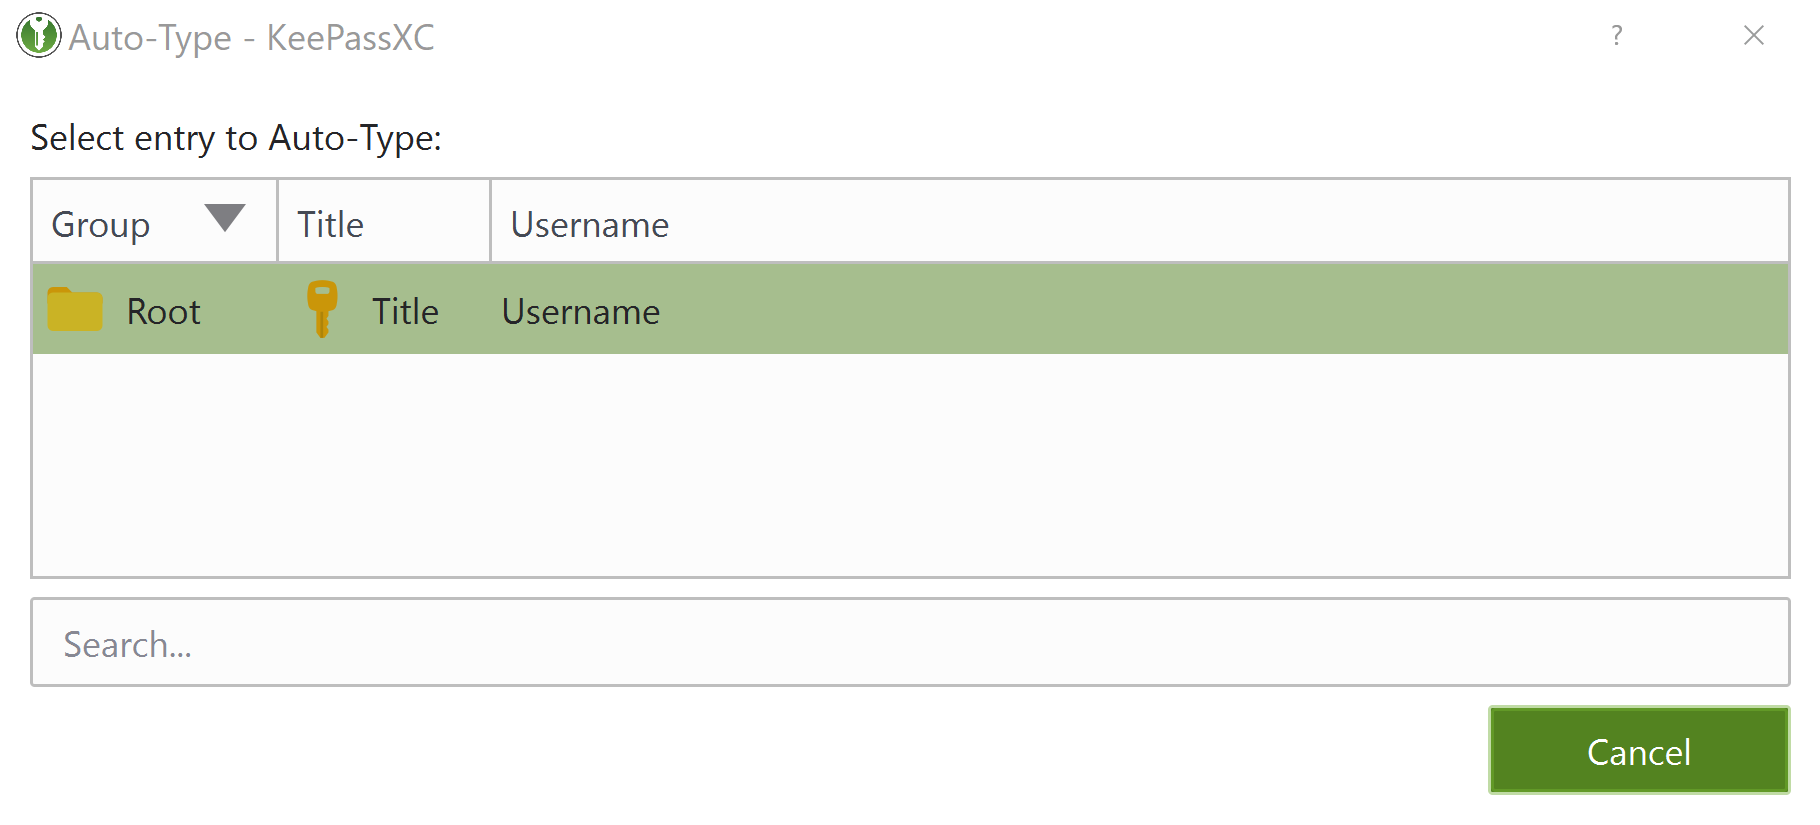
Task: Select Username in the highlighted row
Action: click(580, 310)
